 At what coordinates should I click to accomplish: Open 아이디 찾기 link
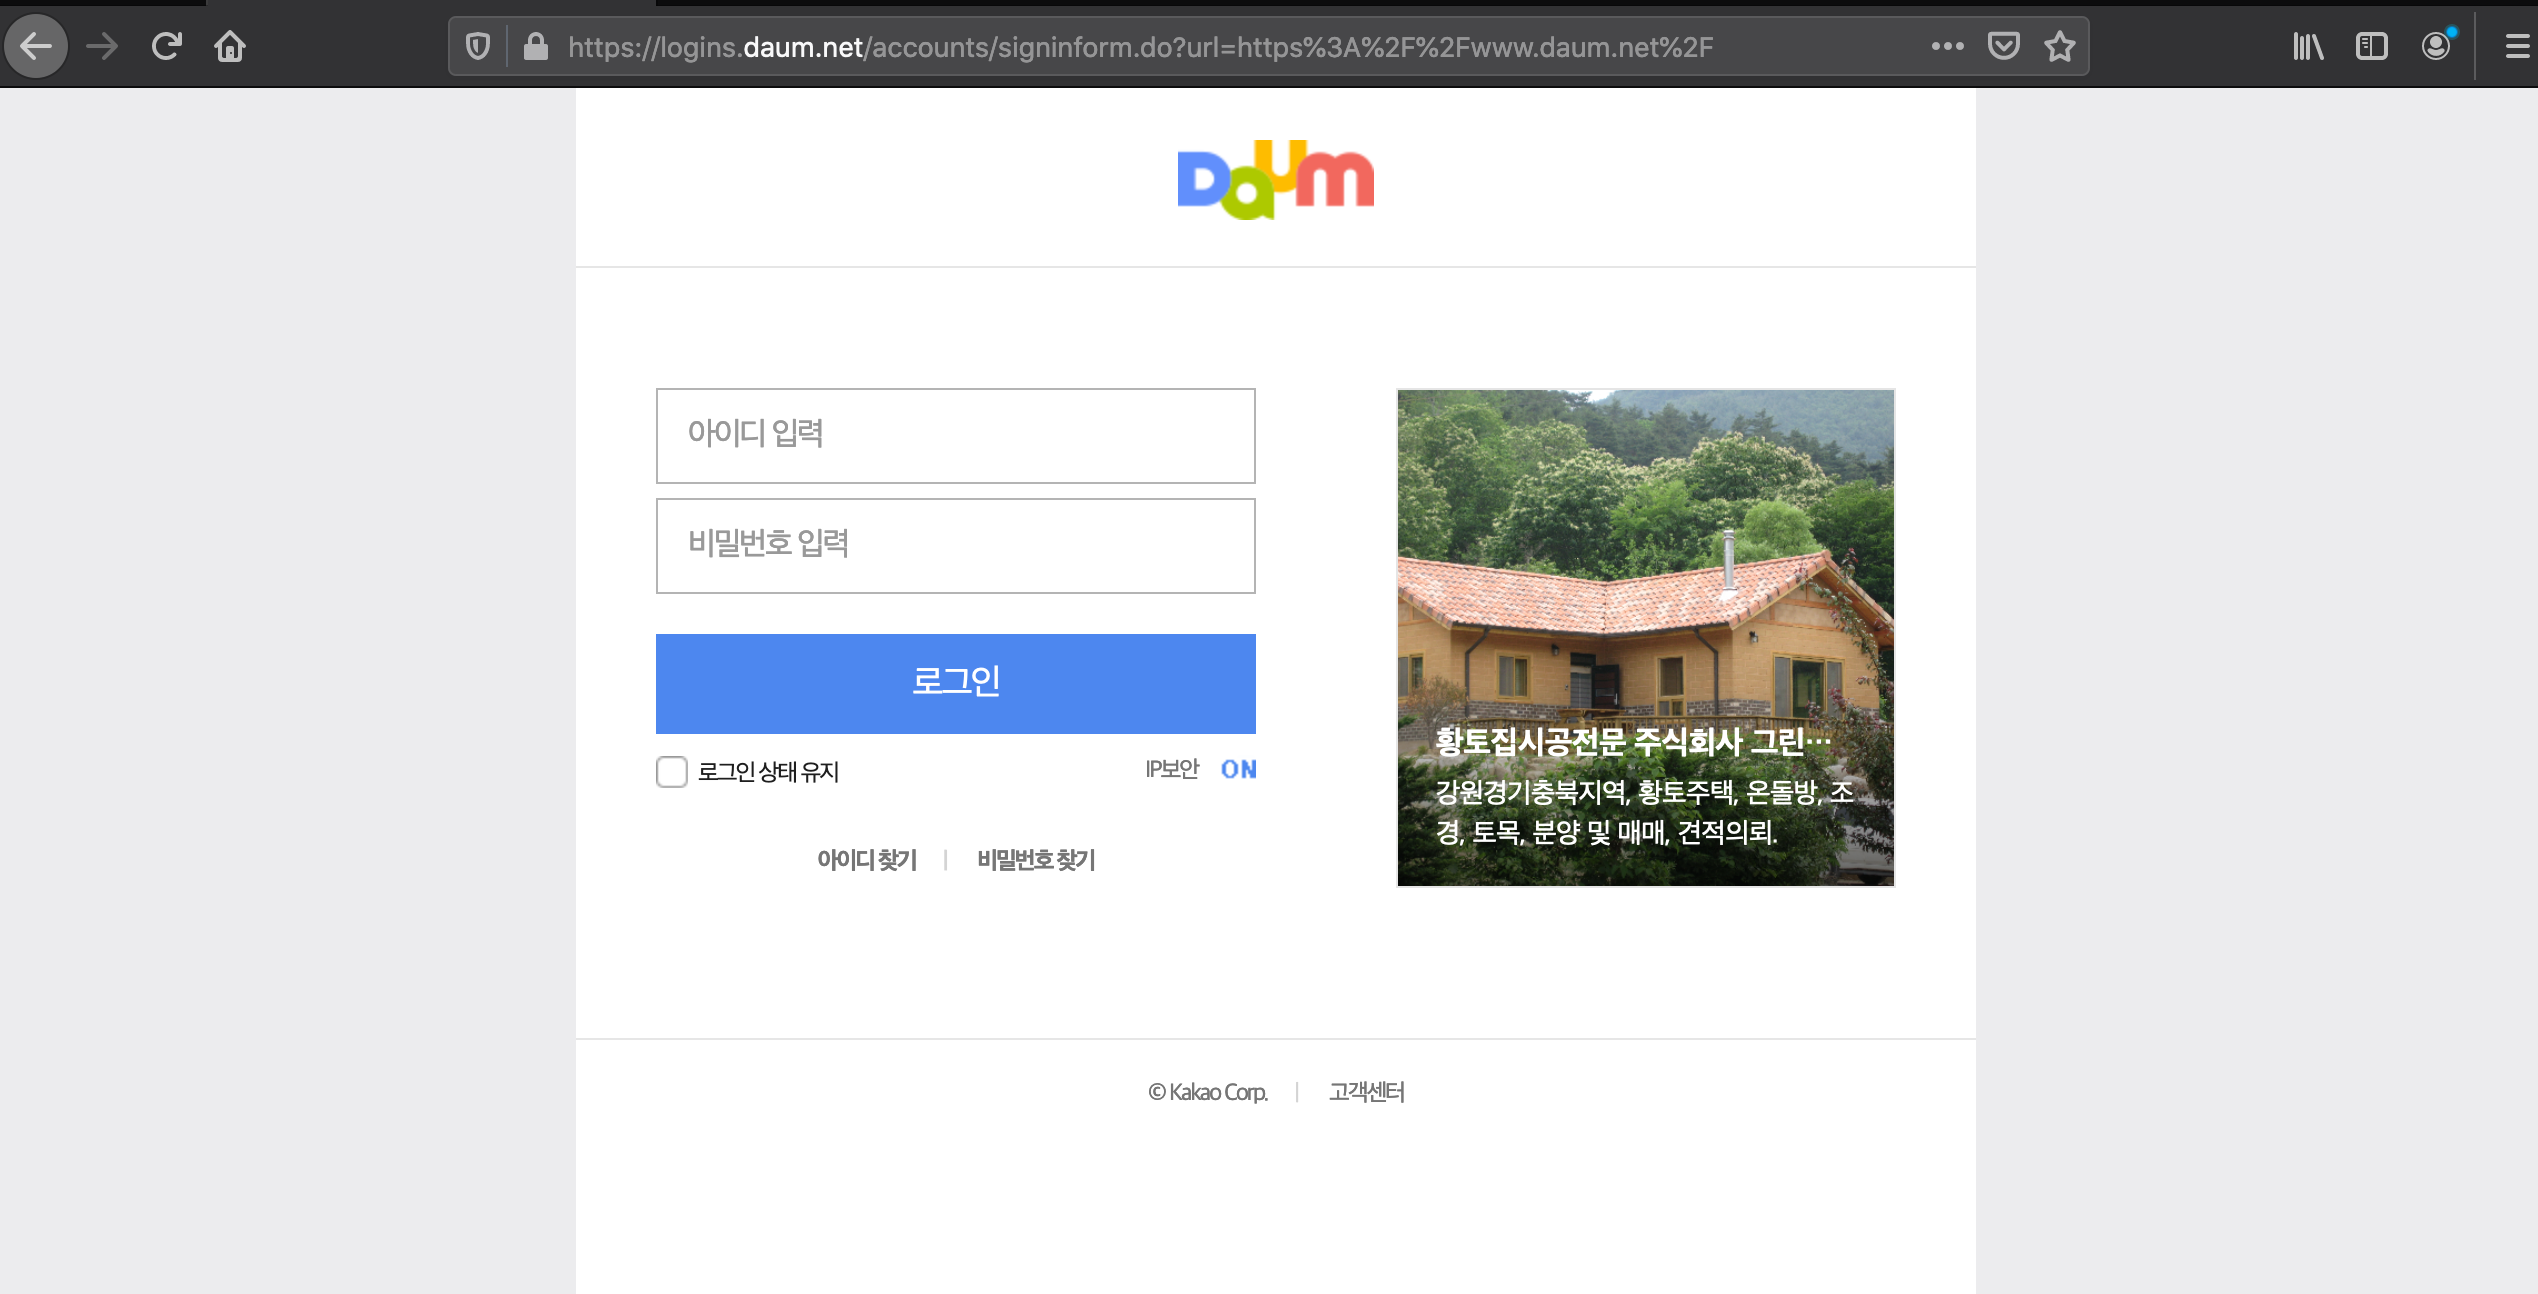[867, 860]
